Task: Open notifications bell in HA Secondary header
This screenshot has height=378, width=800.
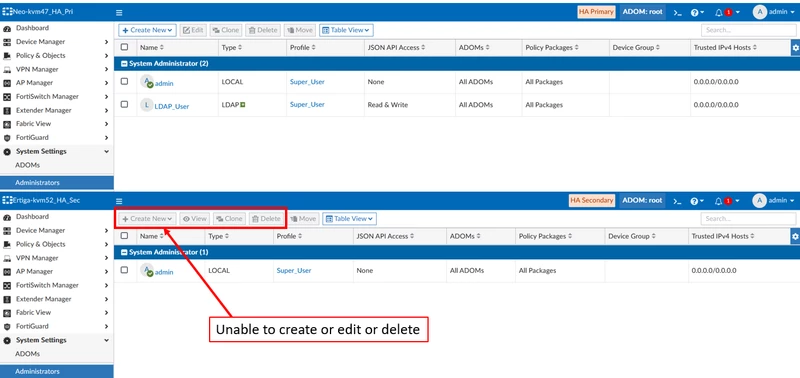Action: pos(718,201)
